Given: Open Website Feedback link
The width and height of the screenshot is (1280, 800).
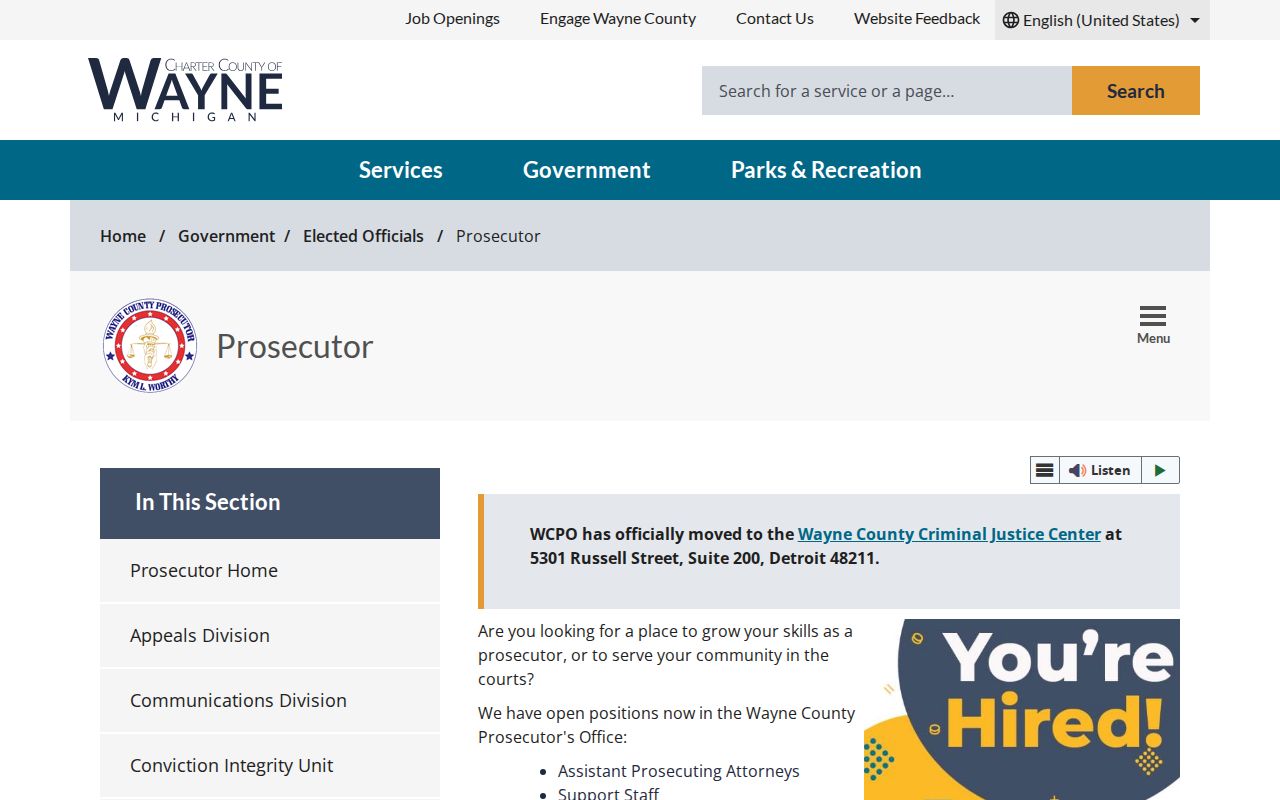Looking at the screenshot, I should coord(917,19).
